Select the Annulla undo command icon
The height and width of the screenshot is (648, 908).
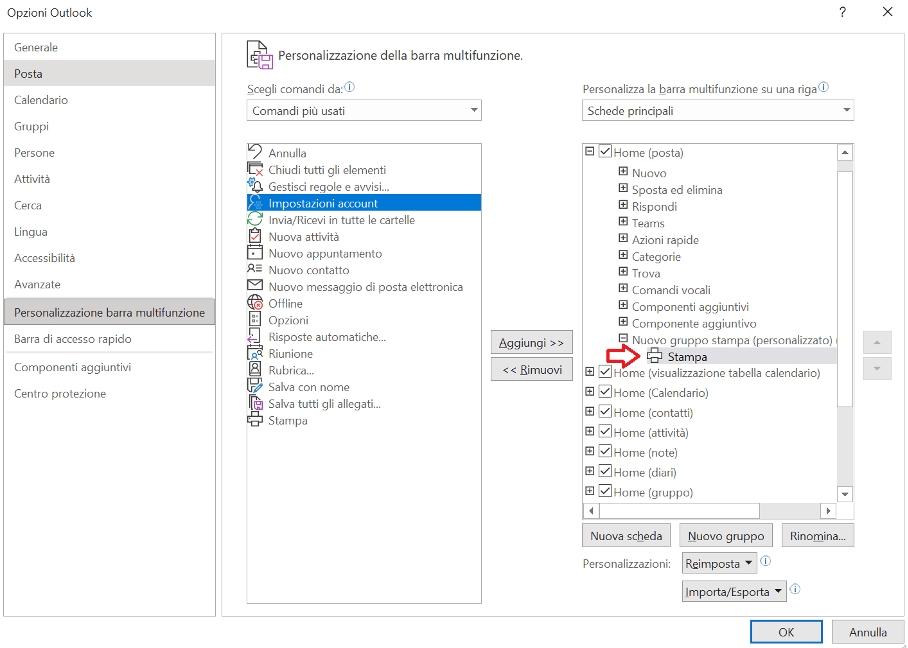click(x=255, y=152)
